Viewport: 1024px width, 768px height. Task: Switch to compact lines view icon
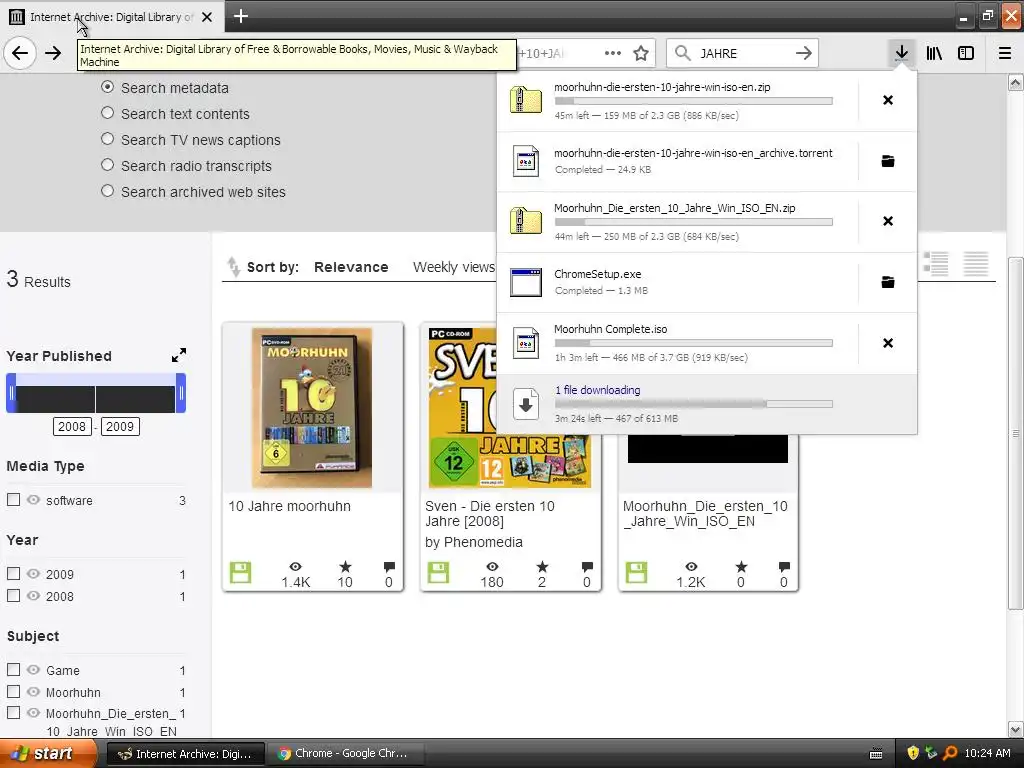[x=976, y=264]
